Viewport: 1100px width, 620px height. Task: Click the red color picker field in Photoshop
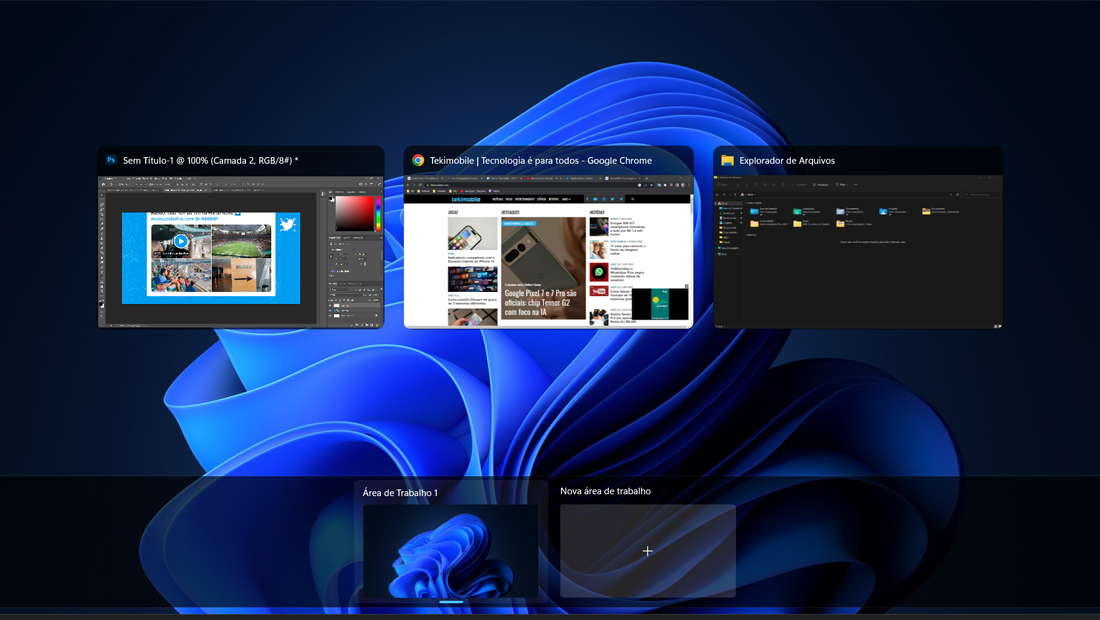coord(354,213)
